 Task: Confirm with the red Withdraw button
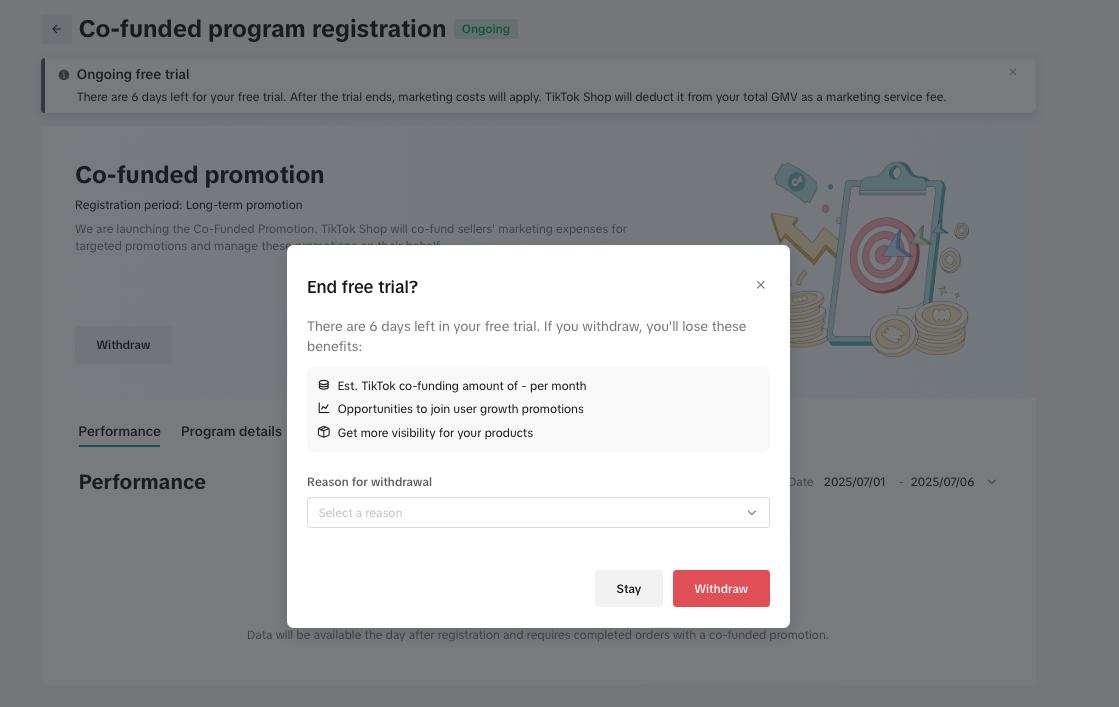(721, 588)
